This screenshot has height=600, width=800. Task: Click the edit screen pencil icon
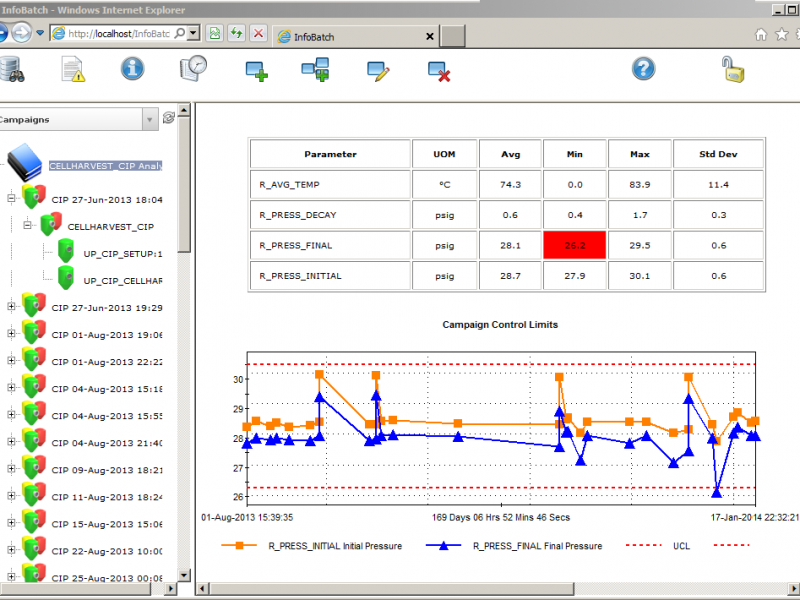(x=378, y=71)
